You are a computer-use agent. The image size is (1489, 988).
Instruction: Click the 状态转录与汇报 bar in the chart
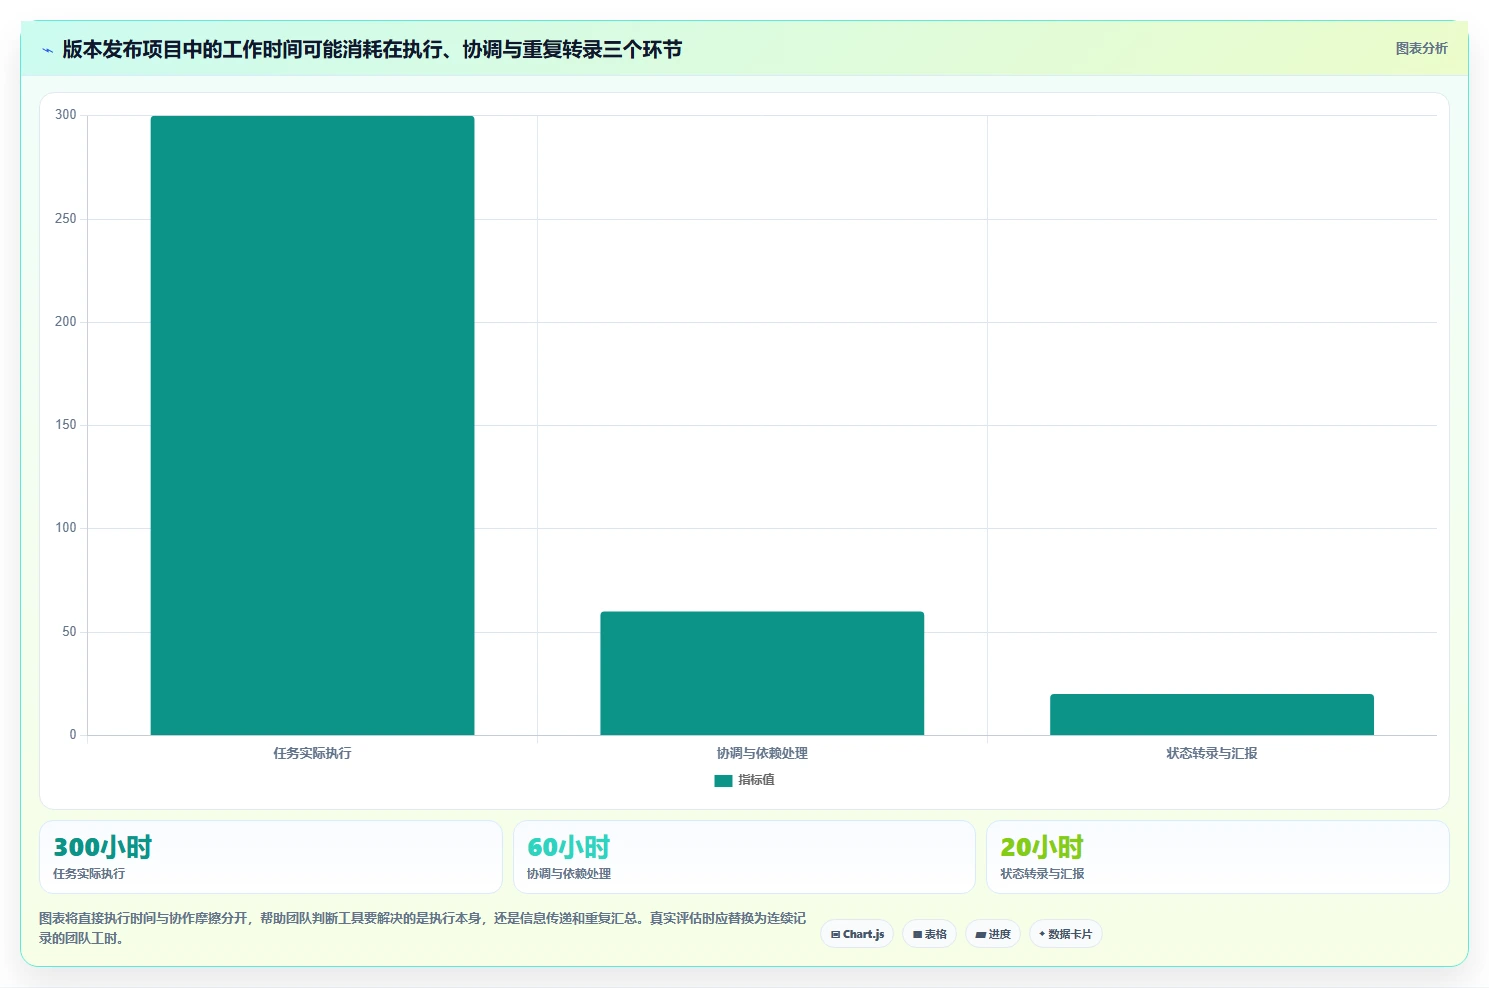pyautogui.click(x=1212, y=714)
